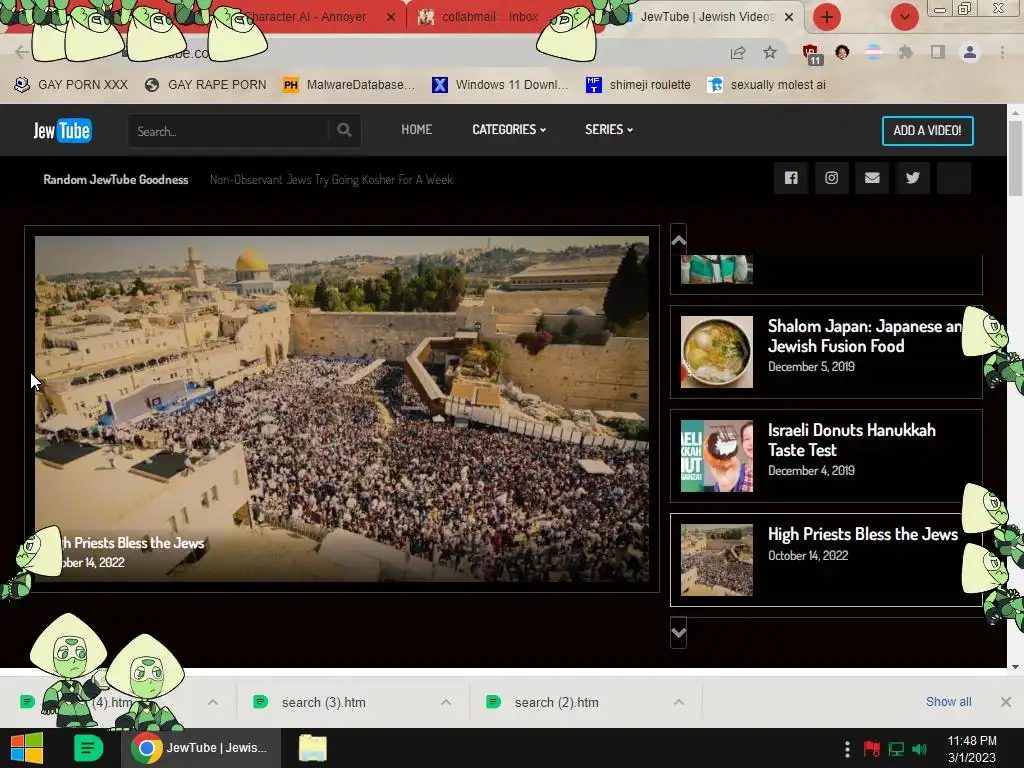Toggle the browser side panel icon

click(x=938, y=52)
